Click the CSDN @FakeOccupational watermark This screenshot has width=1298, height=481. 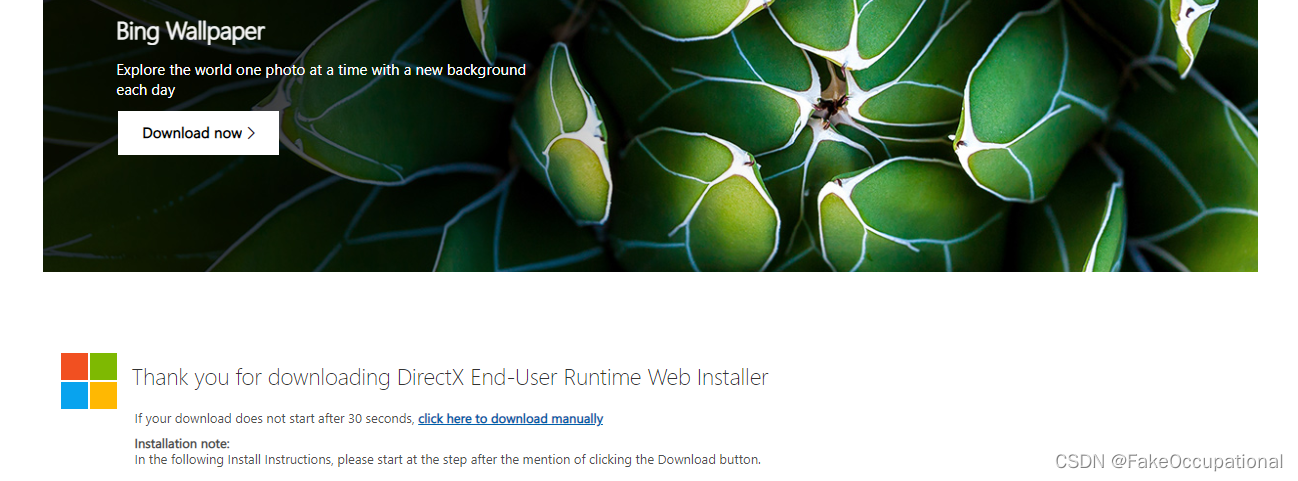[1169, 461]
